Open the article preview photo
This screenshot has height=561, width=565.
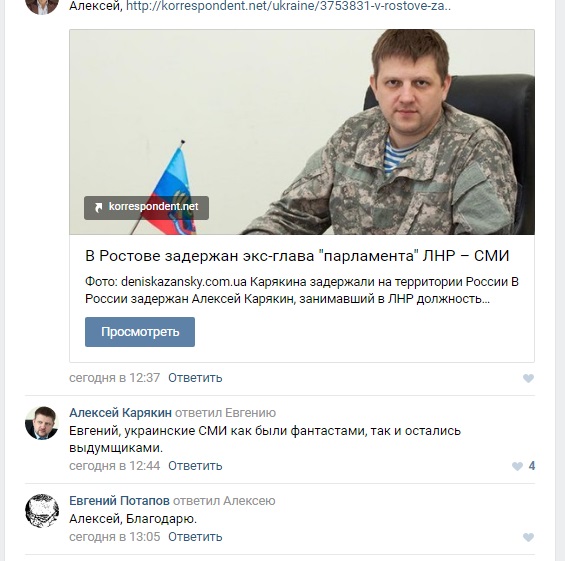[x=302, y=132]
